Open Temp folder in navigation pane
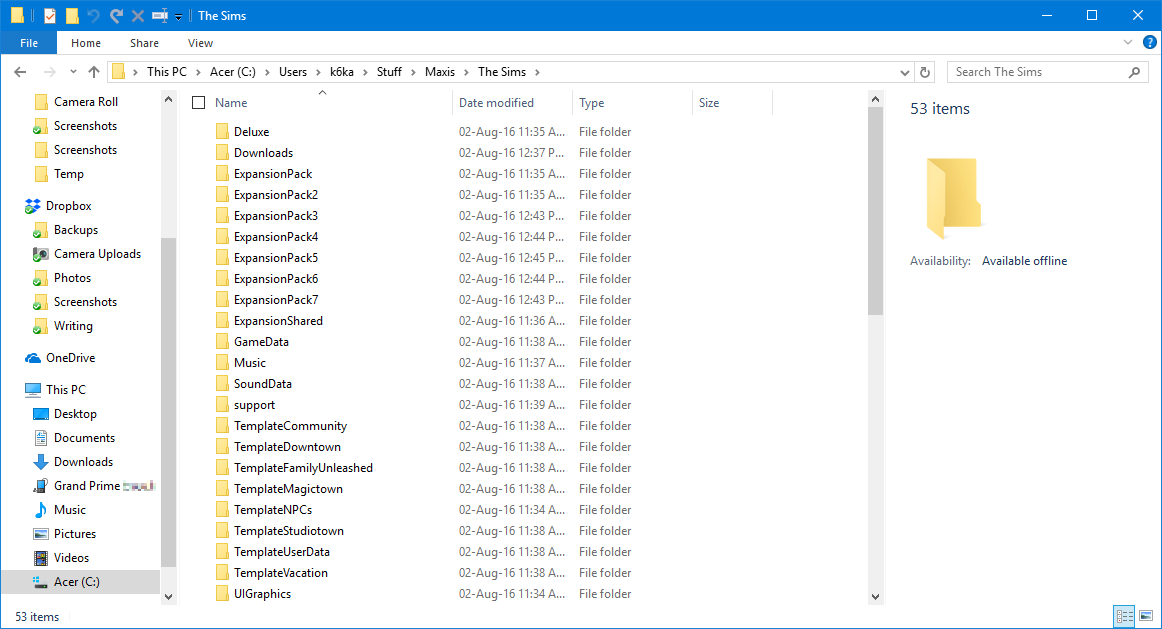 tap(68, 173)
